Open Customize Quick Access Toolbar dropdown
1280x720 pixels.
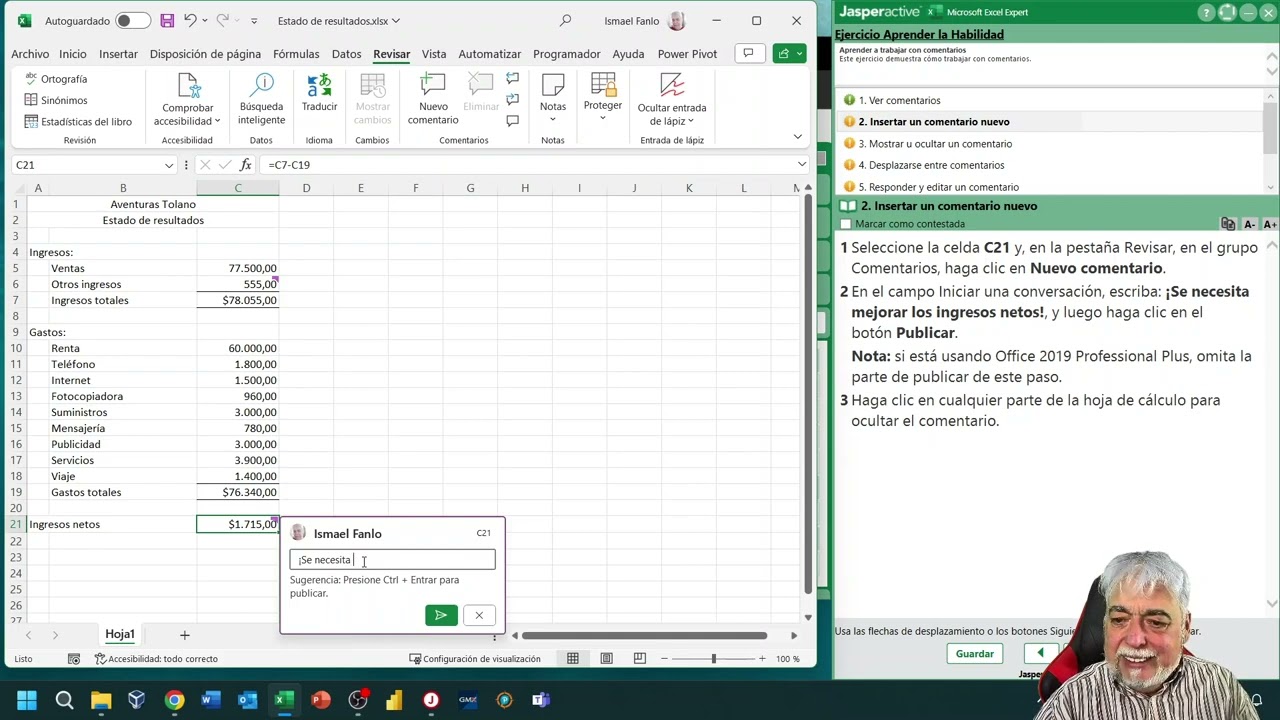[x=254, y=20]
